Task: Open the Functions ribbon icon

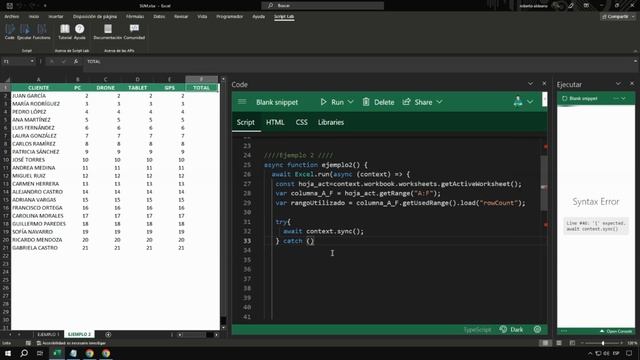Action: click(42, 31)
